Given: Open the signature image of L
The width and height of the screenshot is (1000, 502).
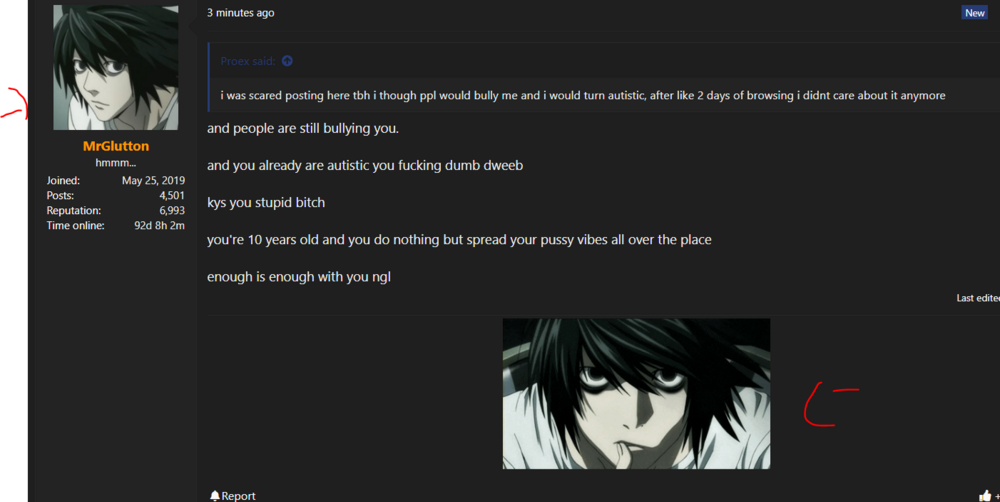Looking at the screenshot, I should point(636,394).
